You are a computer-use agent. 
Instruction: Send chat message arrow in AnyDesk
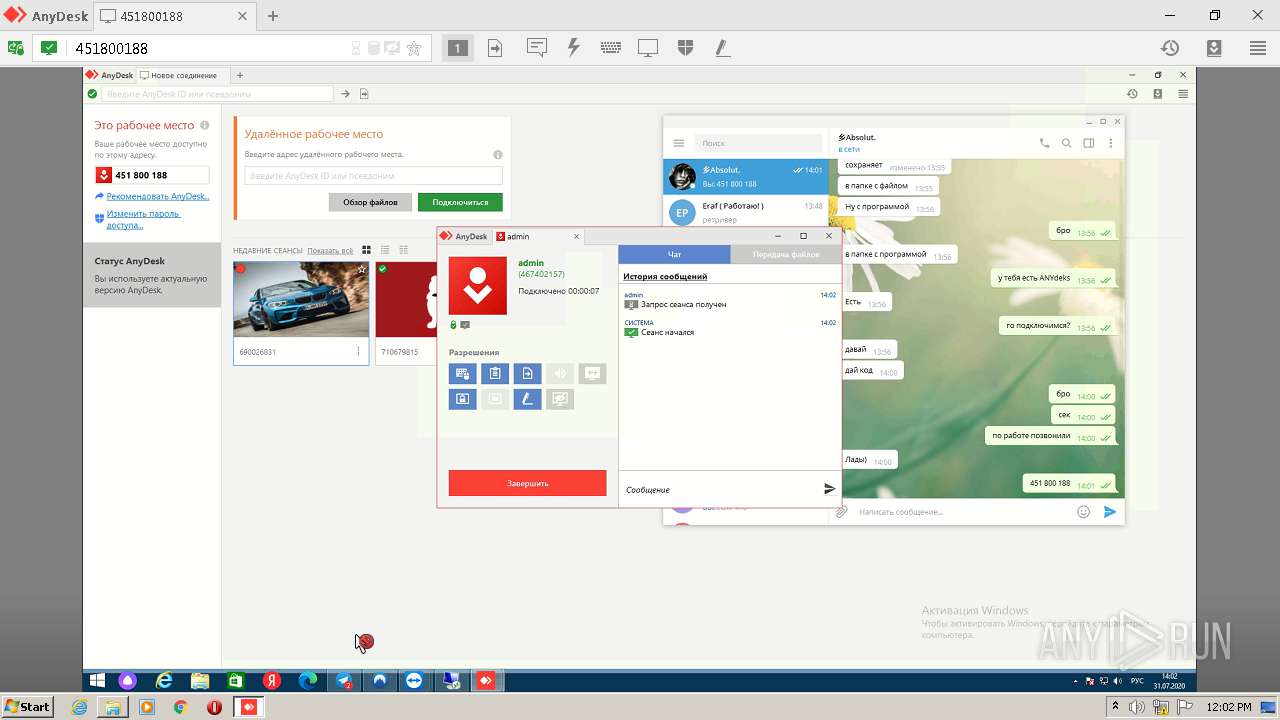[x=829, y=489]
